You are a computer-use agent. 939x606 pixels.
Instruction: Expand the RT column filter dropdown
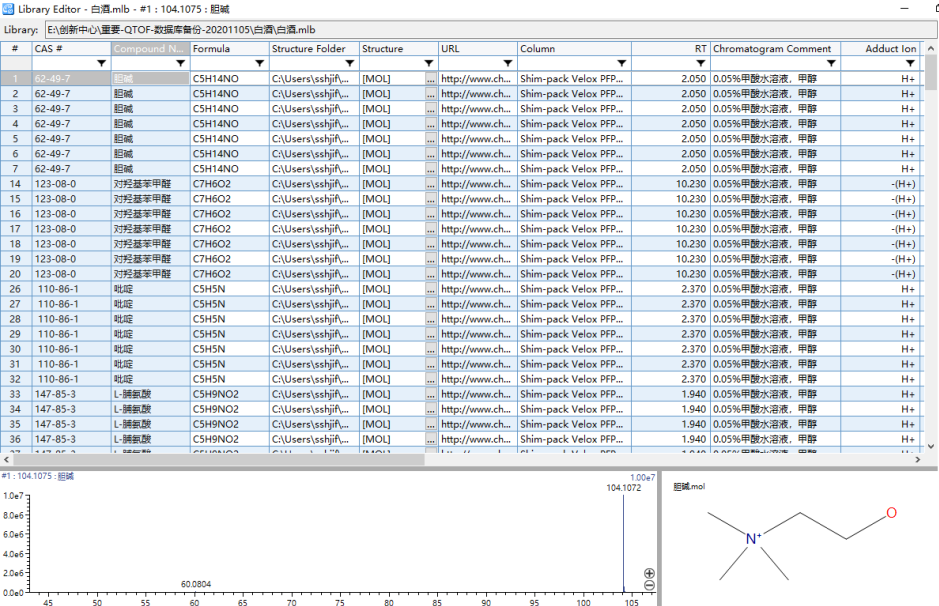click(x=699, y=63)
